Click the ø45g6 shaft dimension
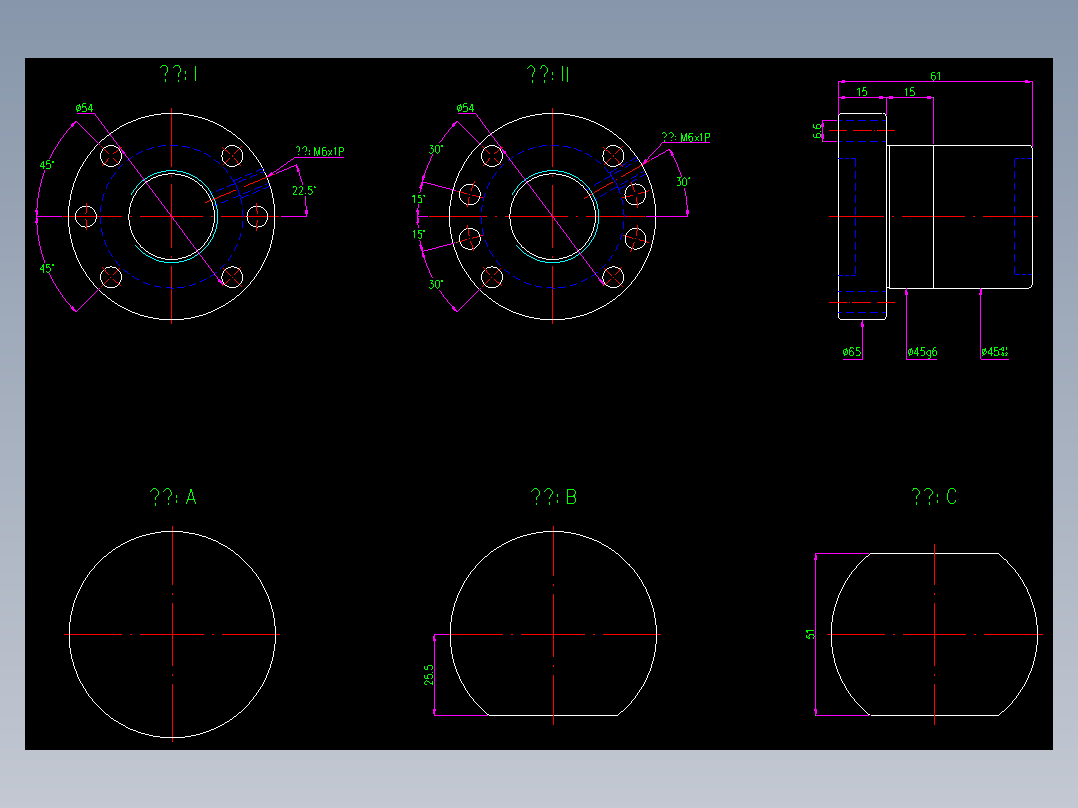Screen dimensions: 1078x808 pyautogui.click(x=921, y=350)
